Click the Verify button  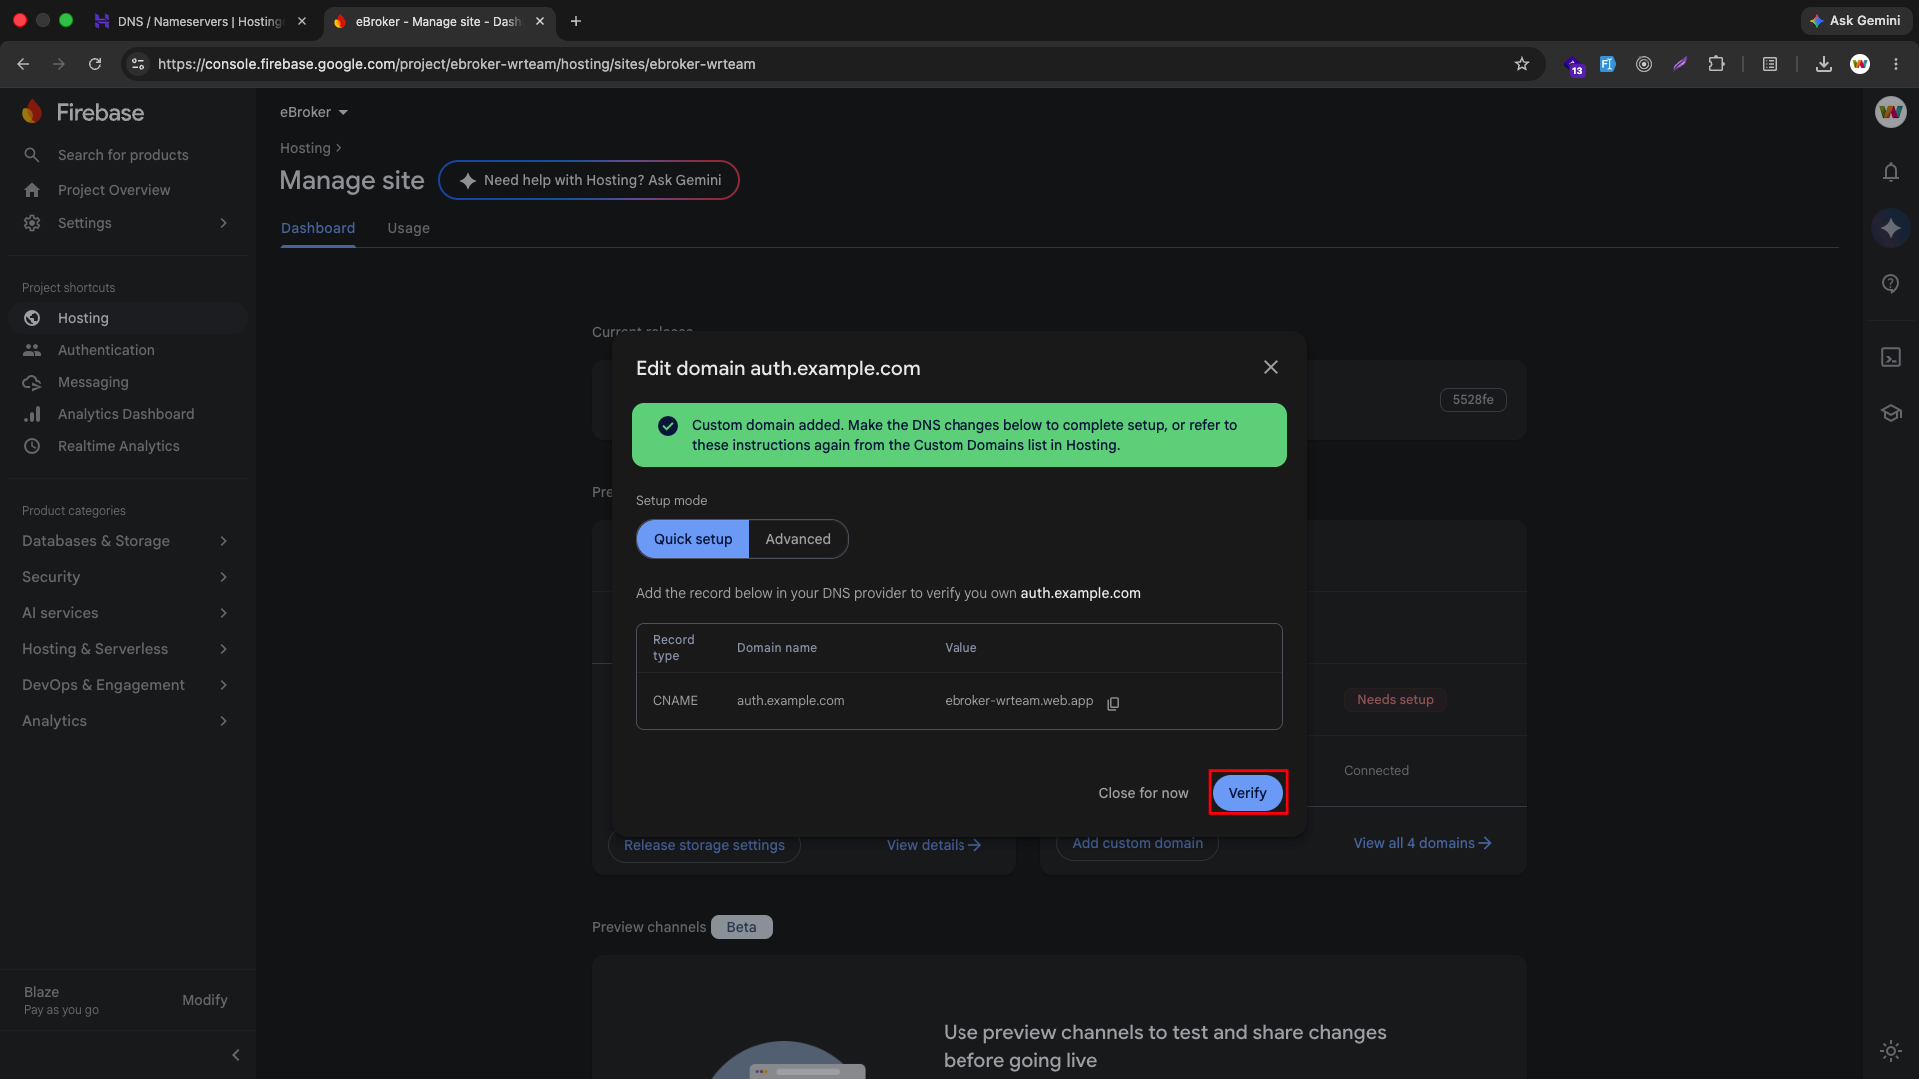(1247, 792)
